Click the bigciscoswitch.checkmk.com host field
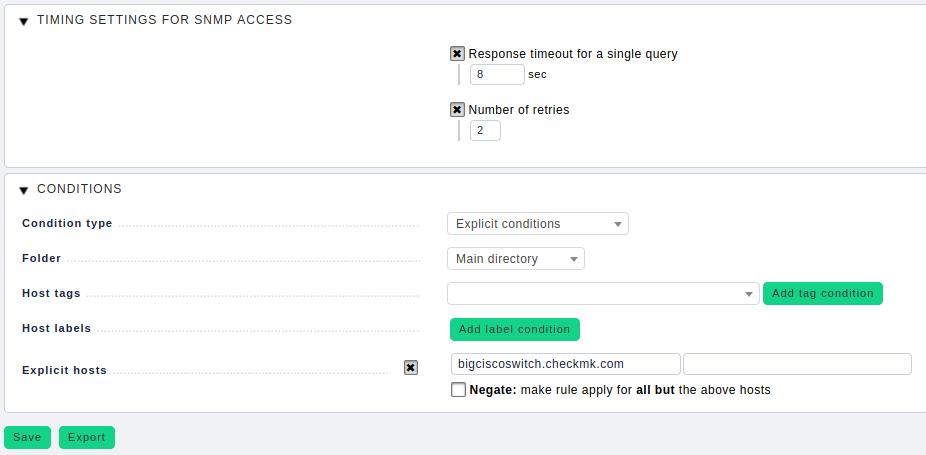Viewport: 926px width, 455px height. click(x=566, y=364)
